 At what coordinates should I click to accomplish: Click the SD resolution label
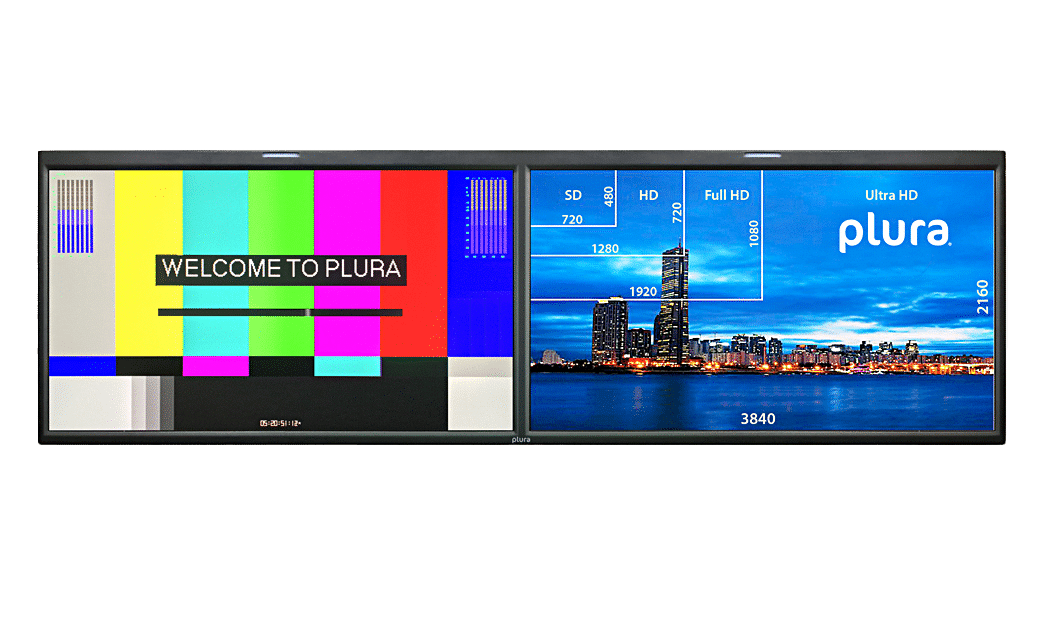click(573, 195)
